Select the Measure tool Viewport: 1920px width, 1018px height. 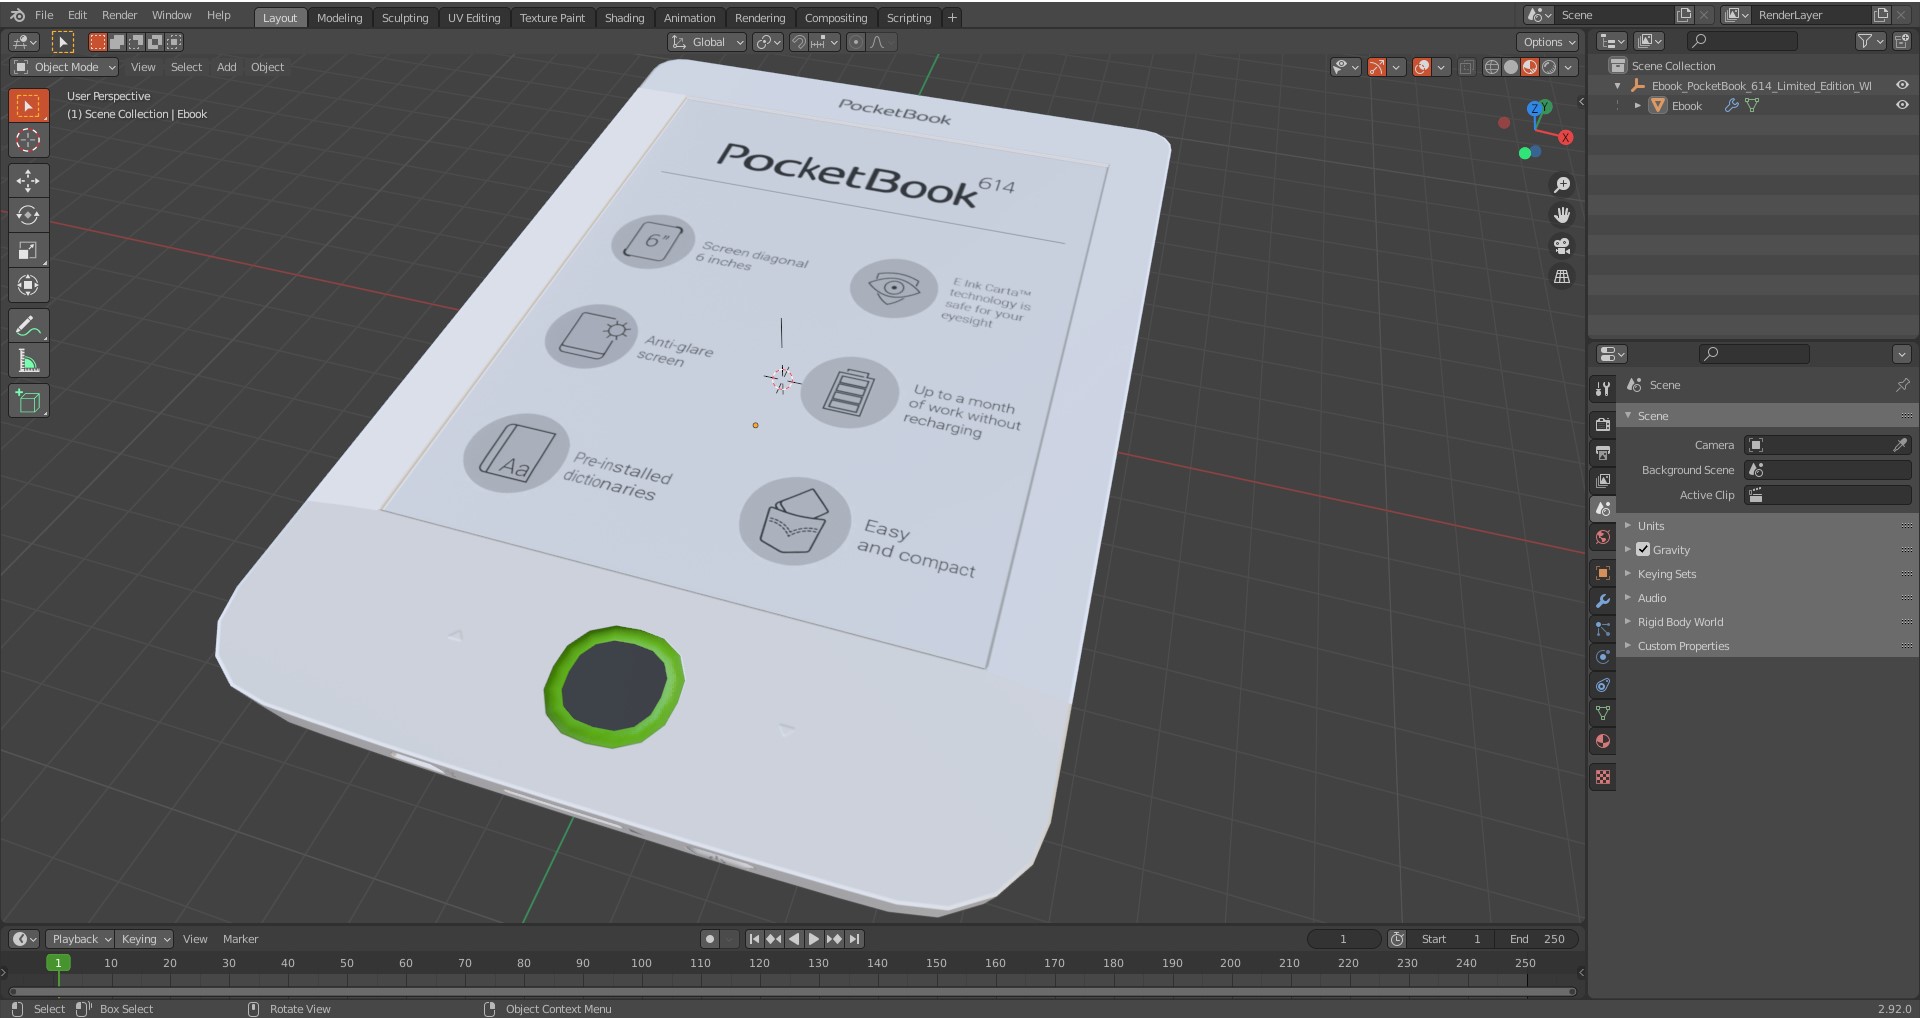28,361
